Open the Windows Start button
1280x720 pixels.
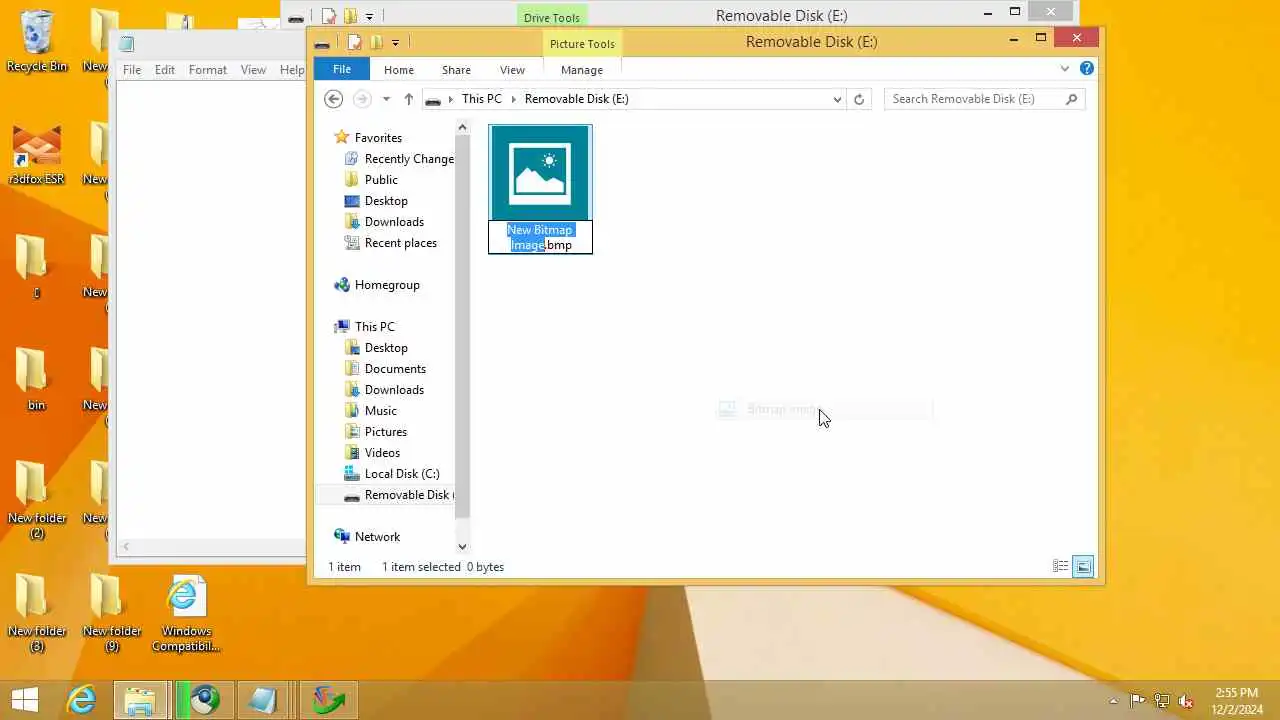(25, 700)
